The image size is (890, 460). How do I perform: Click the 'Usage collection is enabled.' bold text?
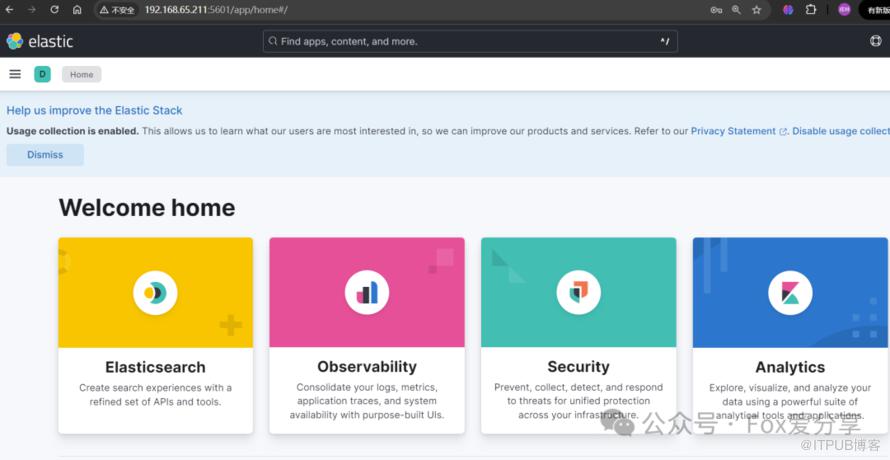[x=73, y=131]
